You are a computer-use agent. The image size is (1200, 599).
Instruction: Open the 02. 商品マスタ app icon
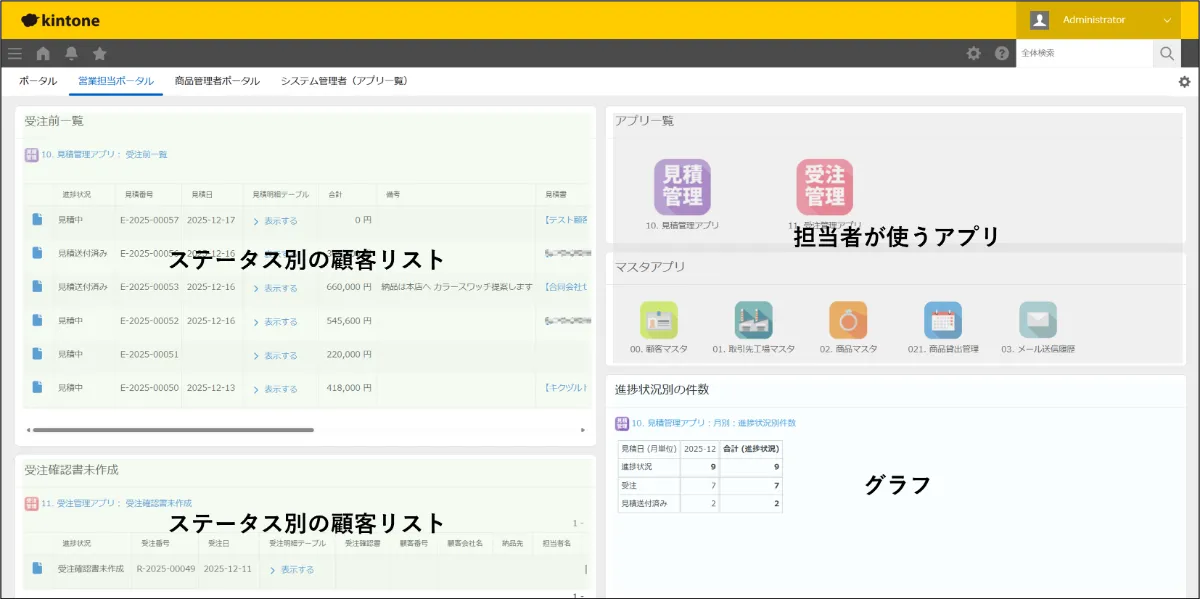(848, 320)
